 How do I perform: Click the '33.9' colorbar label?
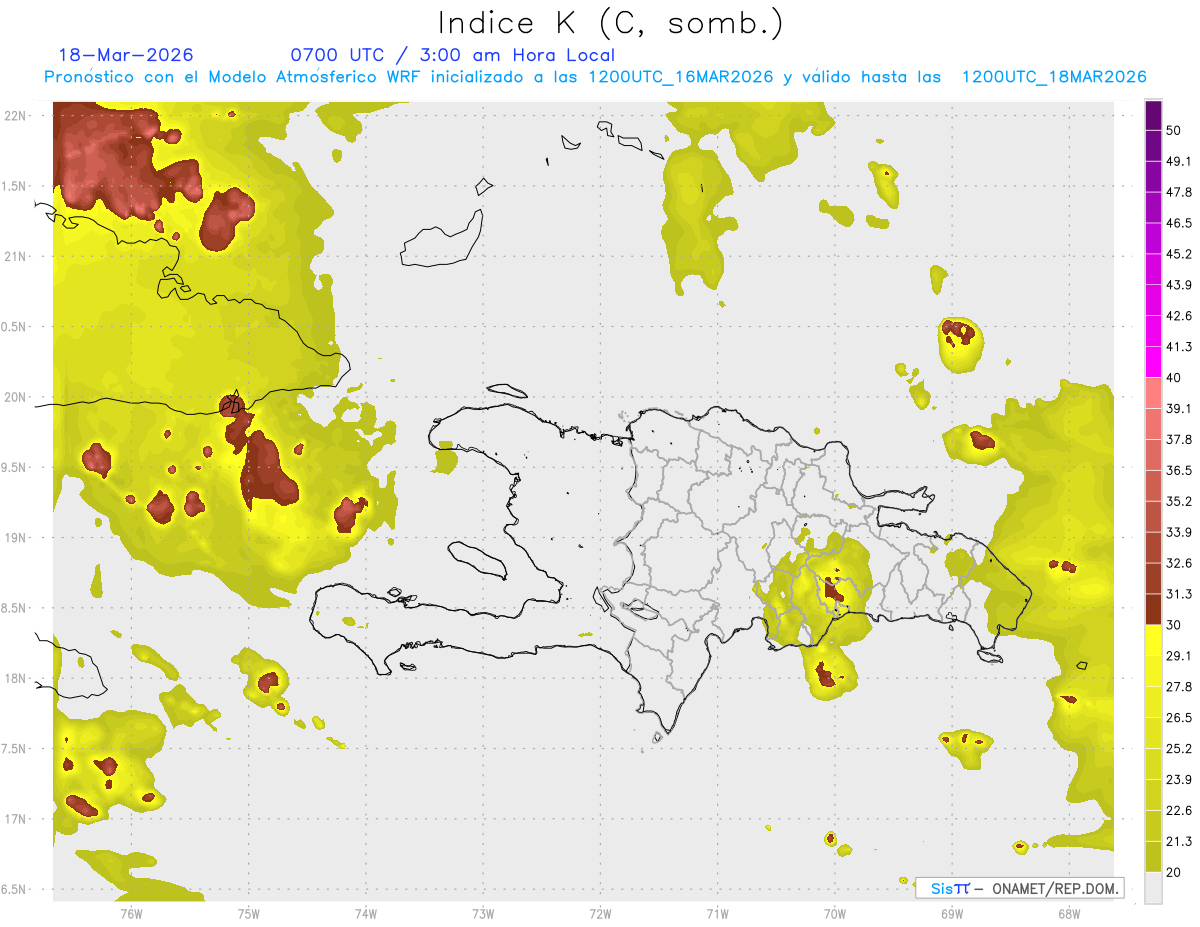pos(1179,532)
